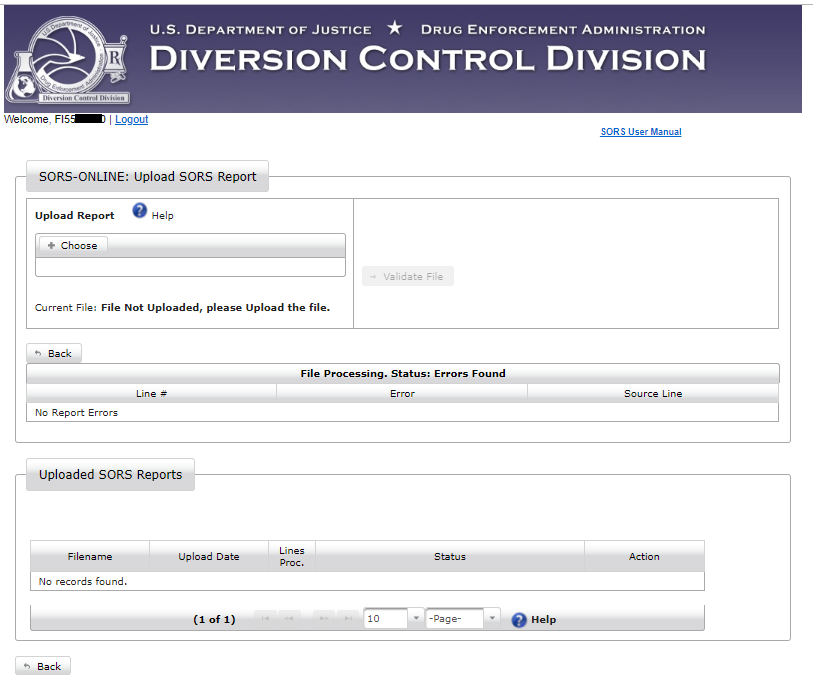Image resolution: width=813 pixels, height=685 pixels.
Task: Click the Line # column header
Action: pos(151,394)
